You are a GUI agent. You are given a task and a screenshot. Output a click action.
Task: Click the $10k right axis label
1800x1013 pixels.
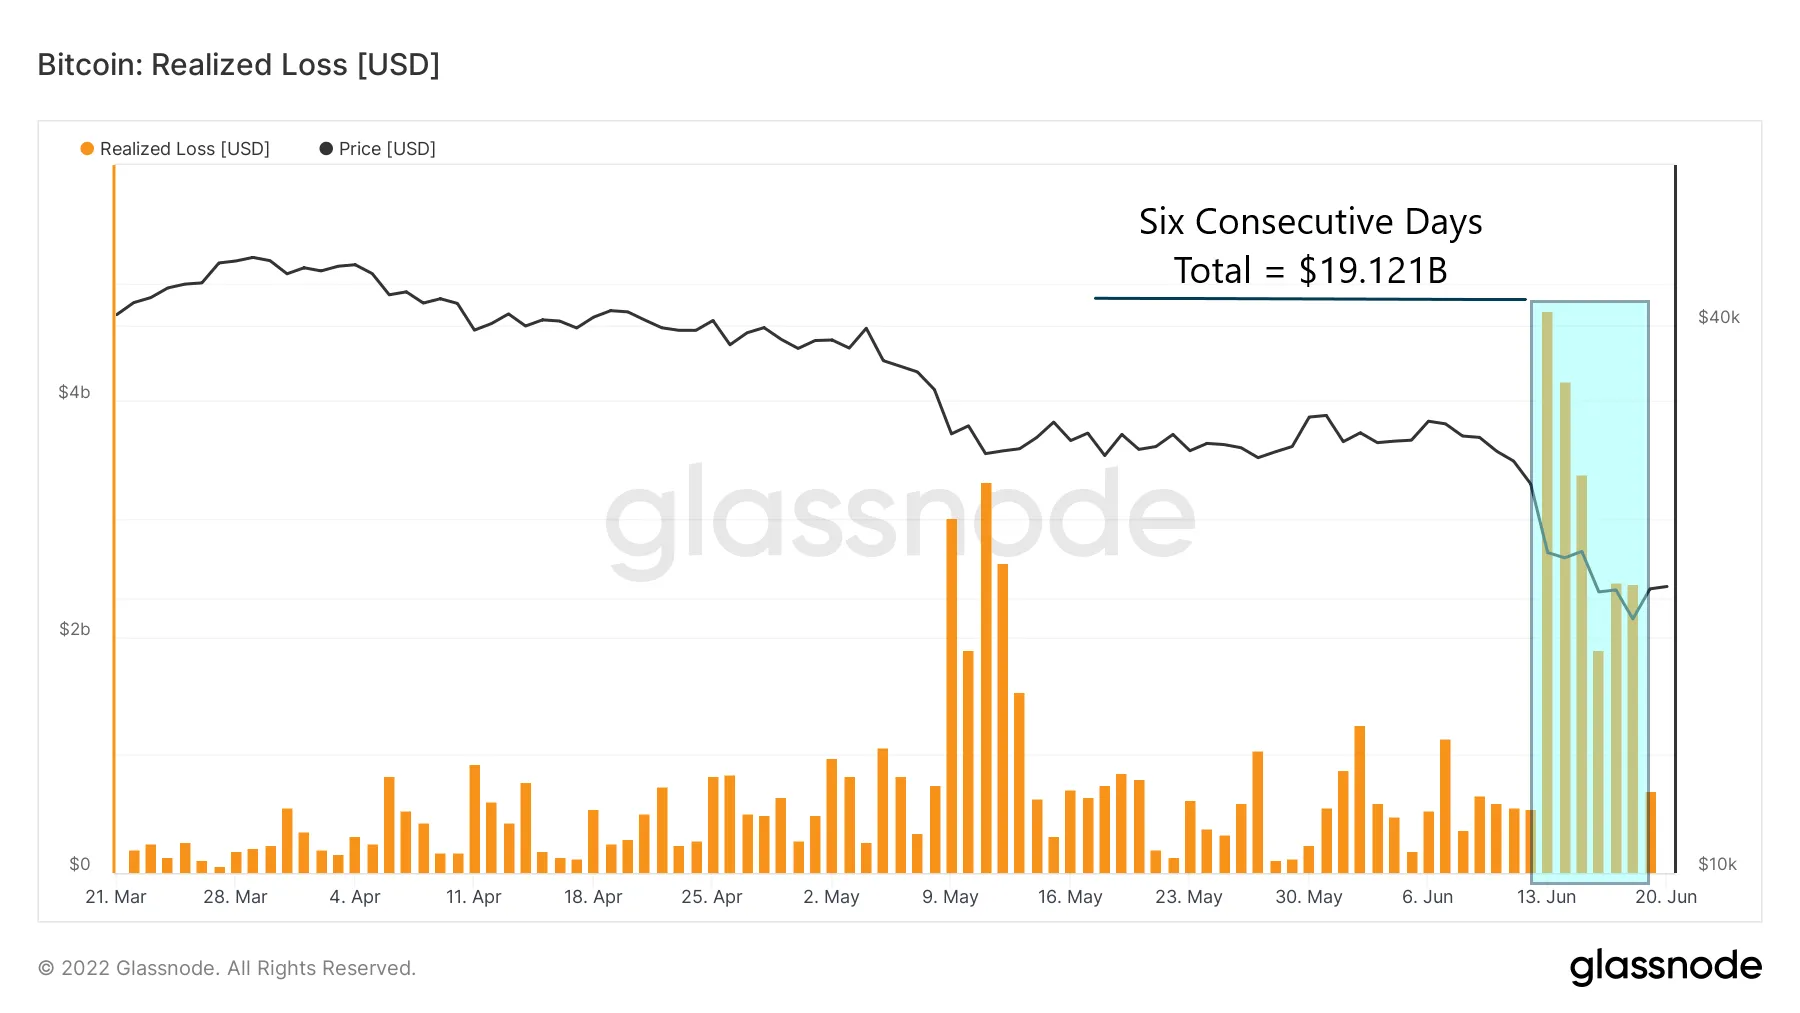(1718, 864)
